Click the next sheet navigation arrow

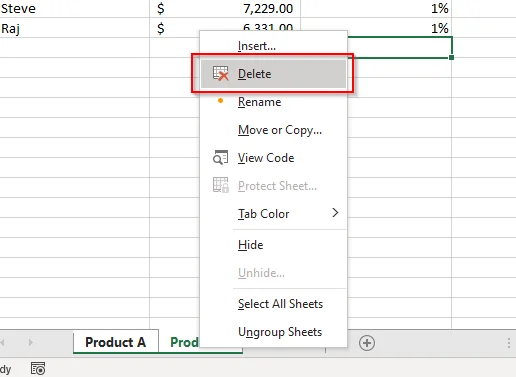click(x=31, y=342)
